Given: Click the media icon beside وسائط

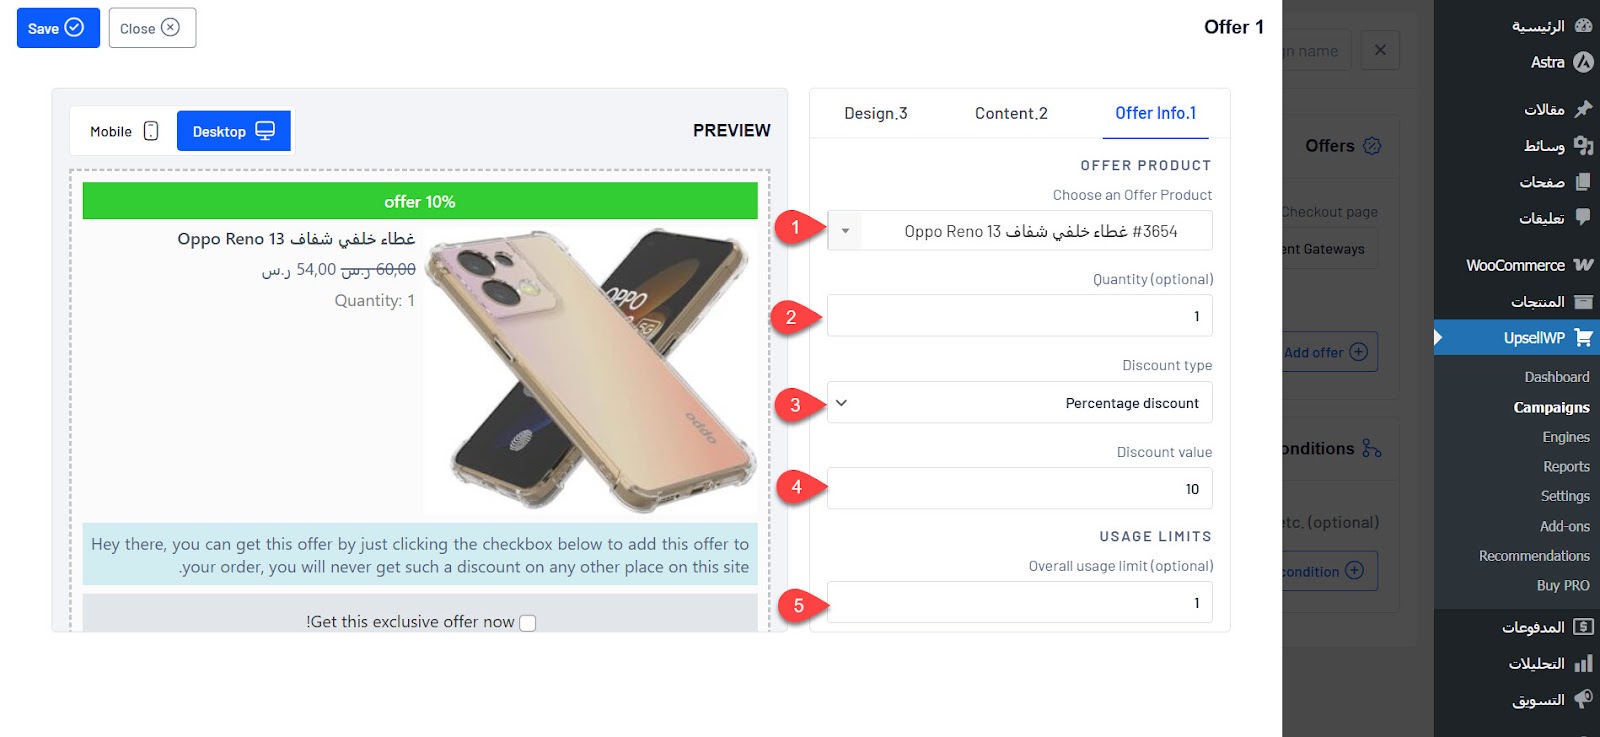Looking at the screenshot, I should click(x=1583, y=145).
